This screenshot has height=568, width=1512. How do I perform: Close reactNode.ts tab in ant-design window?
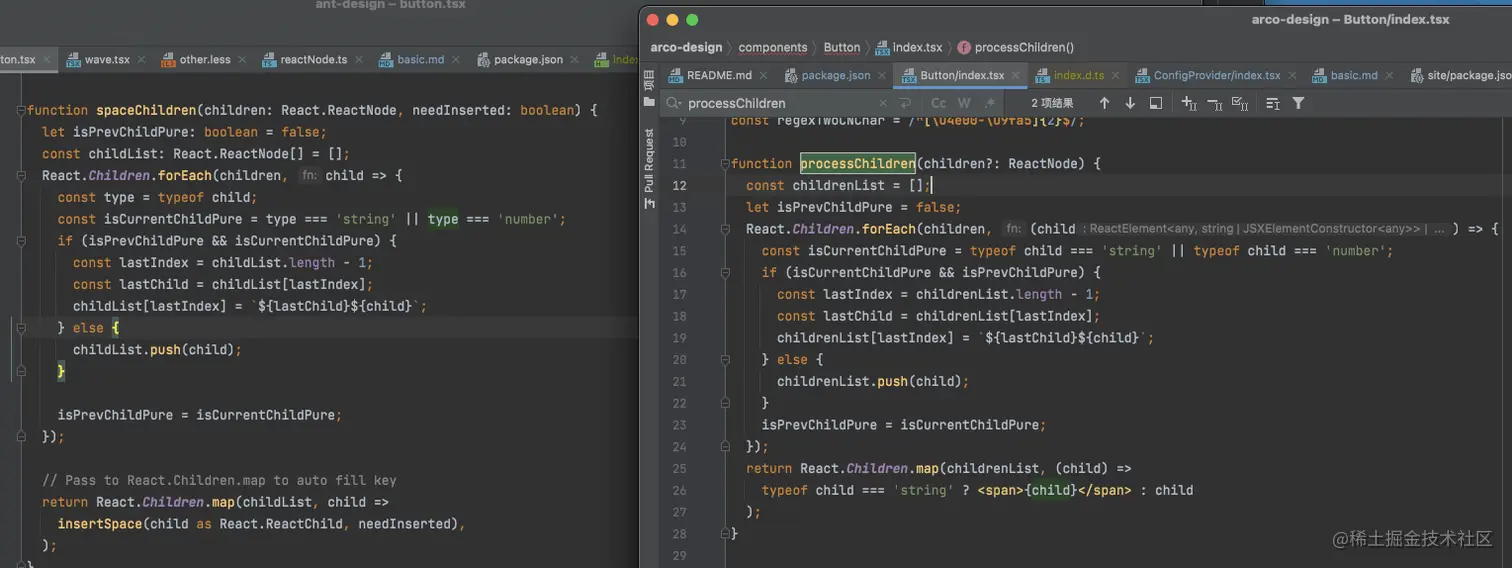(x=358, y=60)
